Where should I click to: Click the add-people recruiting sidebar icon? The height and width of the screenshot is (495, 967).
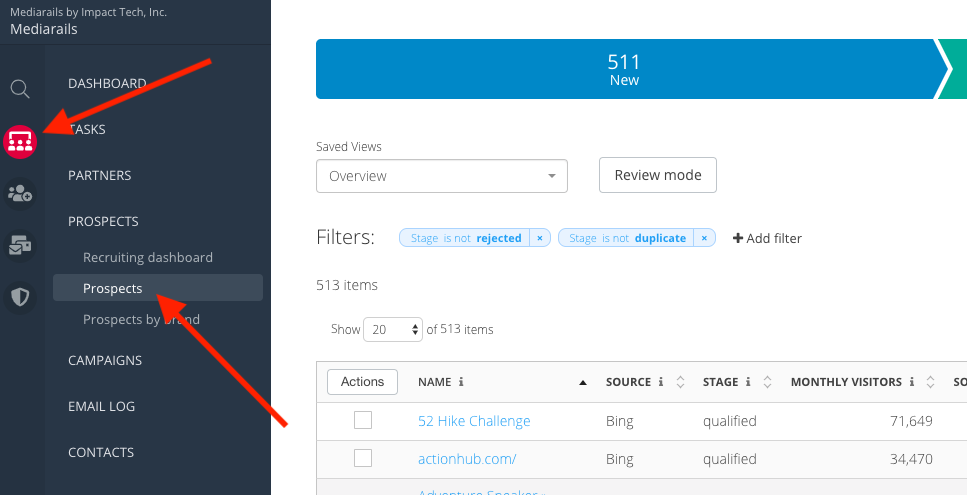tap(20, 193)
